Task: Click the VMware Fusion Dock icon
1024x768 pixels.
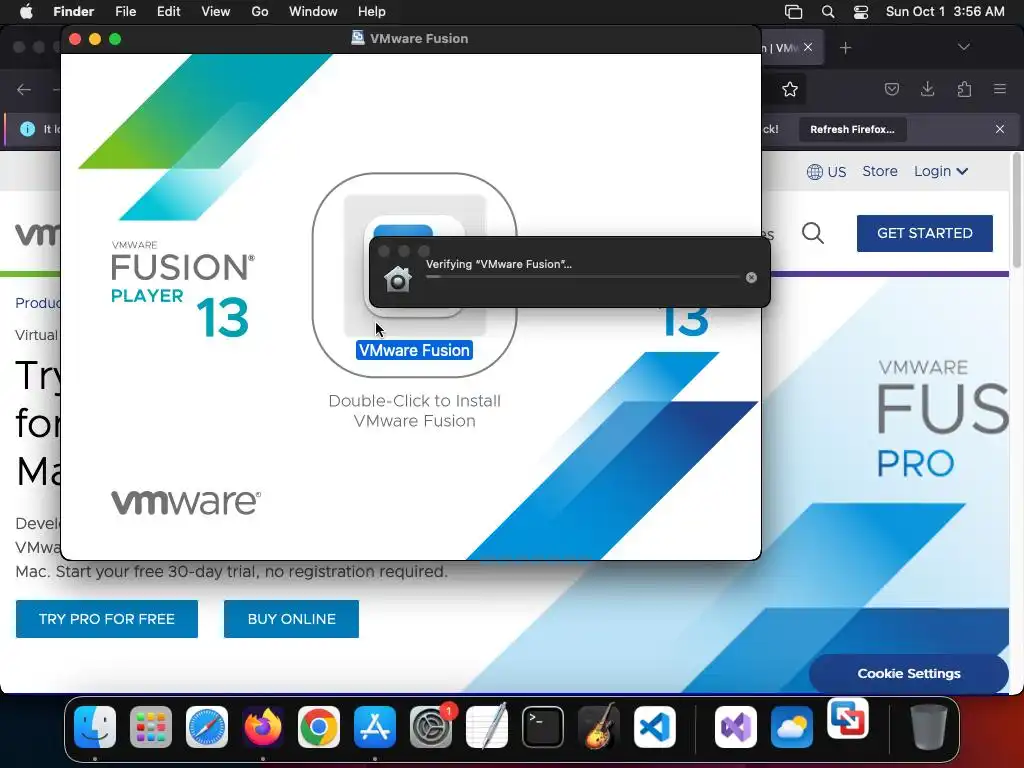Action: point(848,719)
